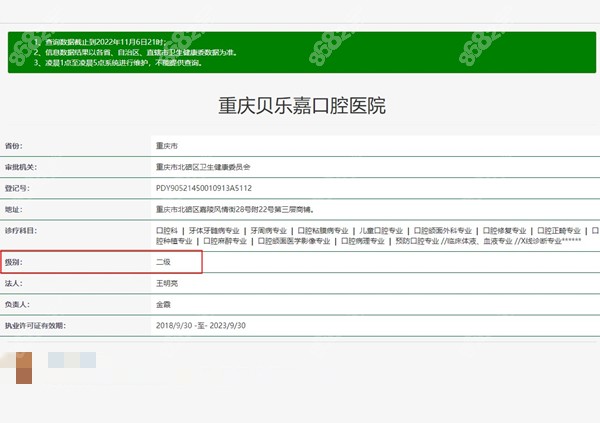Click the 口腔粘膜病专业 entry
Viewport: 600px width, 423px height.
click(x=323, y=231)
